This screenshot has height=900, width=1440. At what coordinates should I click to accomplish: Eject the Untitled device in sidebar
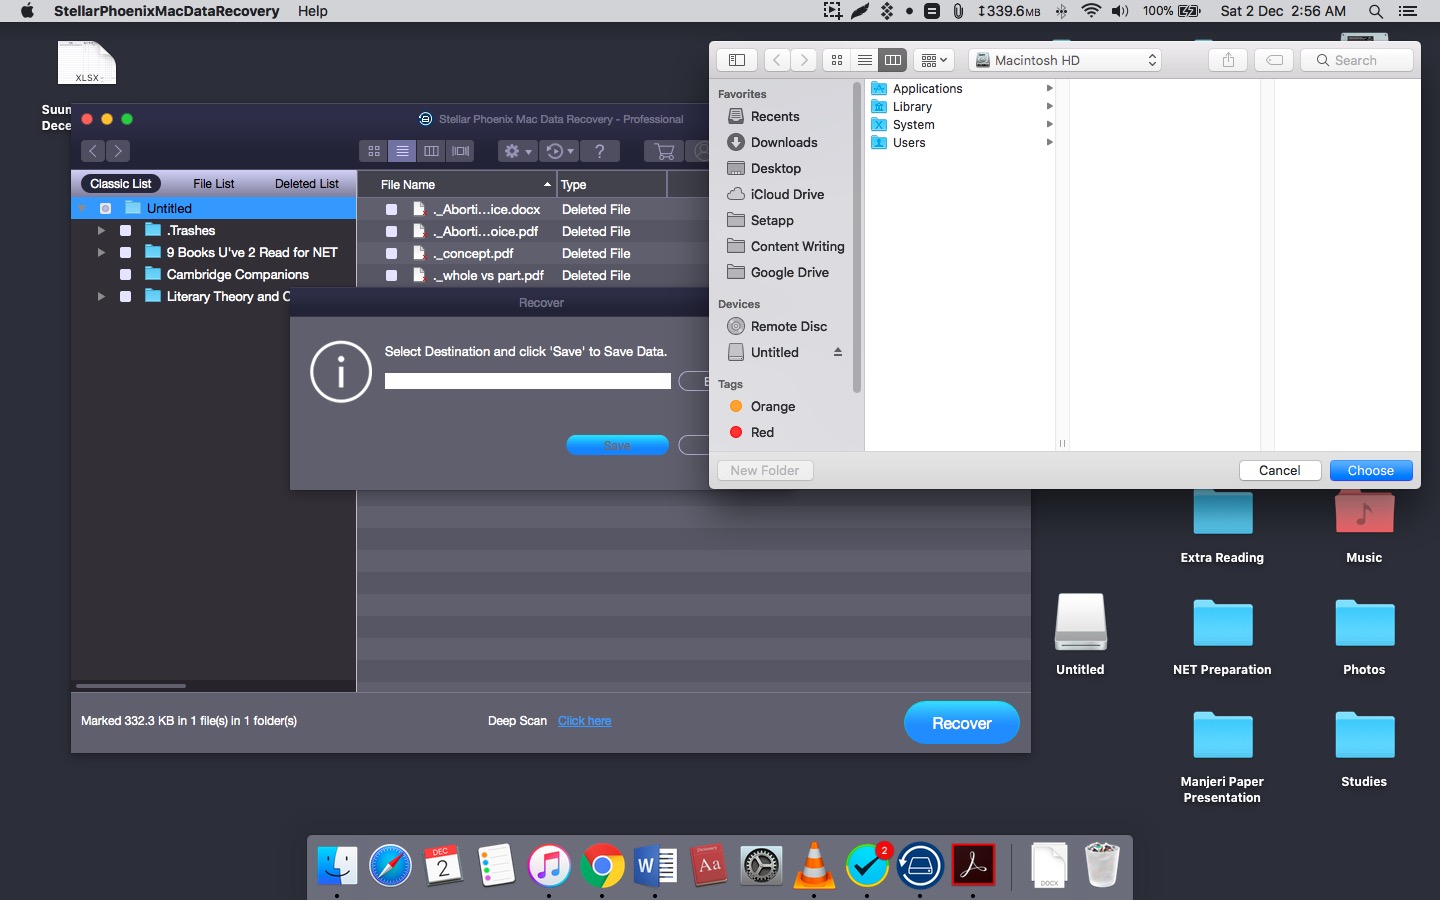[x=838, y=352]
